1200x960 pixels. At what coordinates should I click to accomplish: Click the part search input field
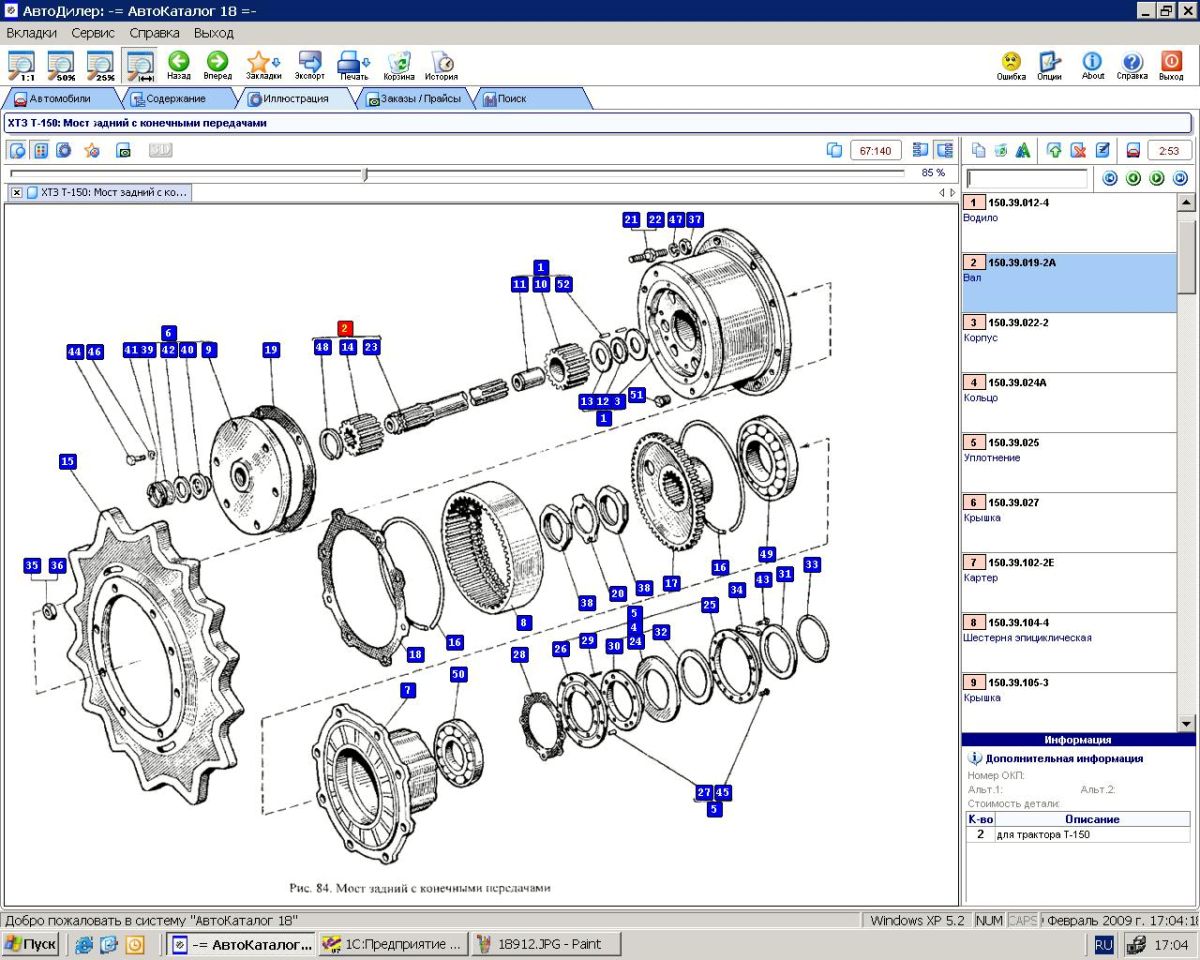click(x=1027, y=179)
